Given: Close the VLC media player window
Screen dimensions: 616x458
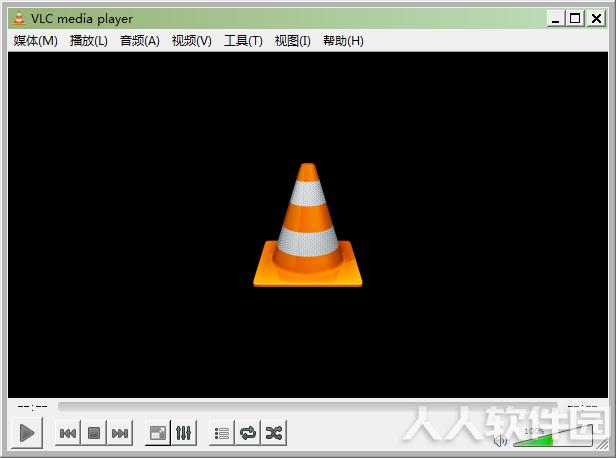Looking at the screenshot, I should coord(596,18).
